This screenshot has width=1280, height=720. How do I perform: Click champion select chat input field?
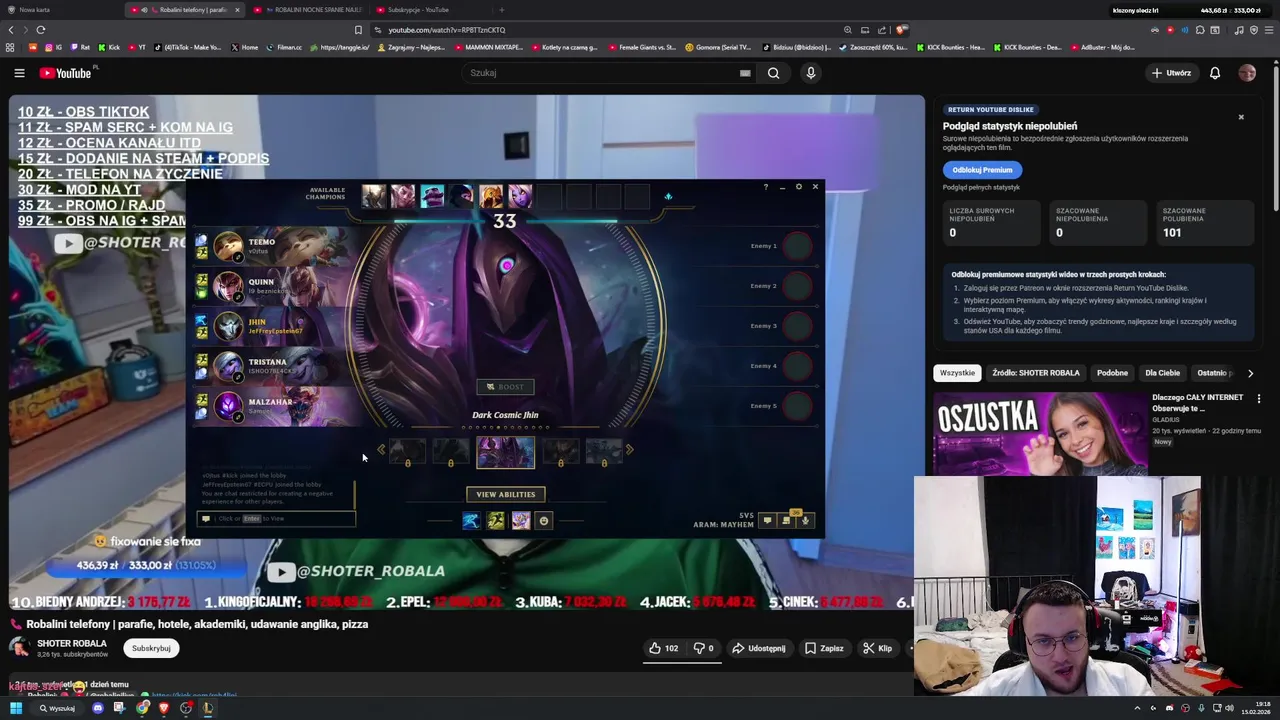coord(277,518)
